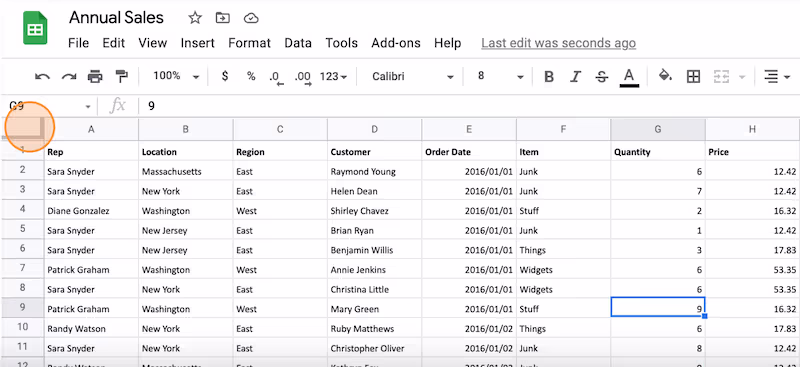
Task: Click the 'Order Date' header cell
Action: [469, 152]
